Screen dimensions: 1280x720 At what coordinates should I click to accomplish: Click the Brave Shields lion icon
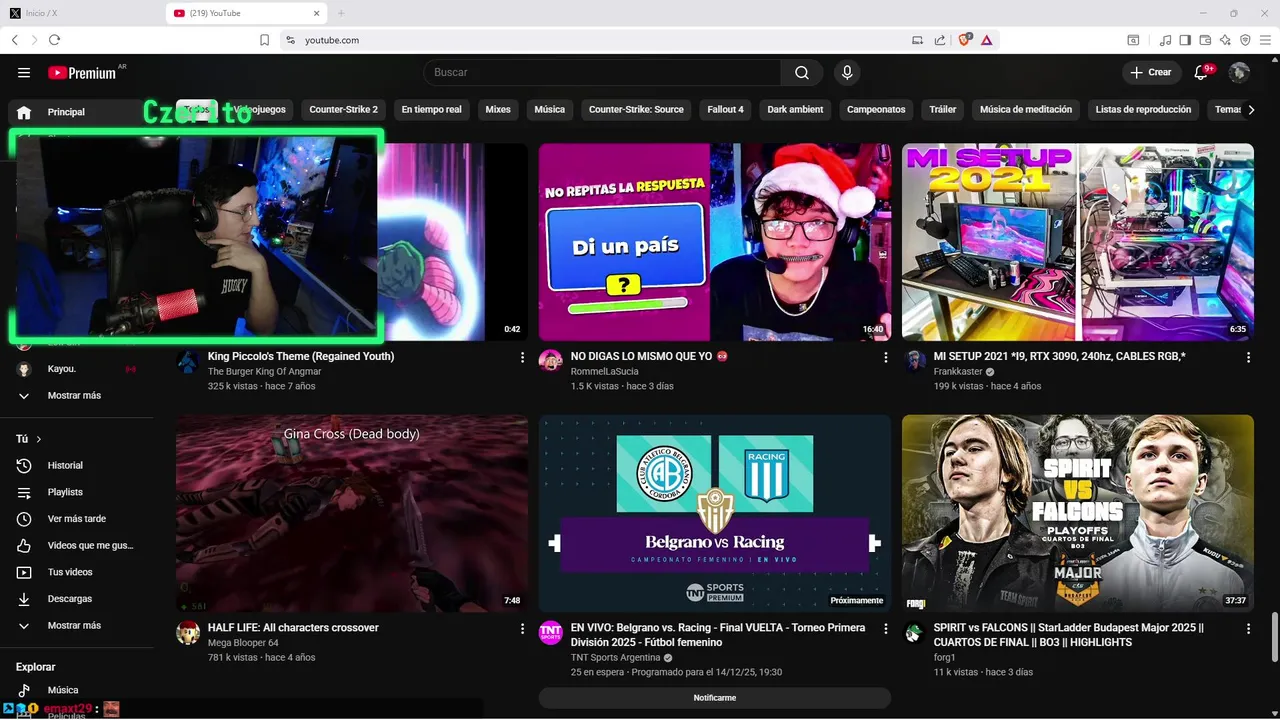click(x=964, y=40)
